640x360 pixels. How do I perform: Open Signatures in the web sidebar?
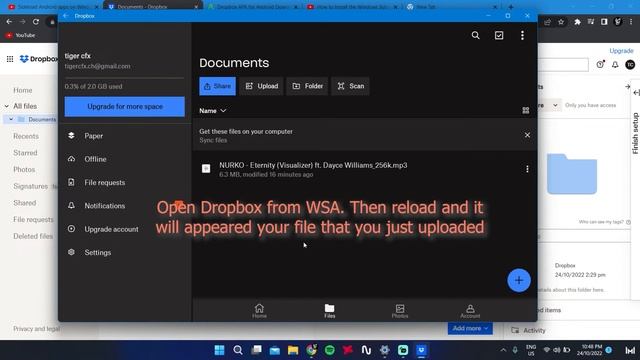tap(30, 186)
